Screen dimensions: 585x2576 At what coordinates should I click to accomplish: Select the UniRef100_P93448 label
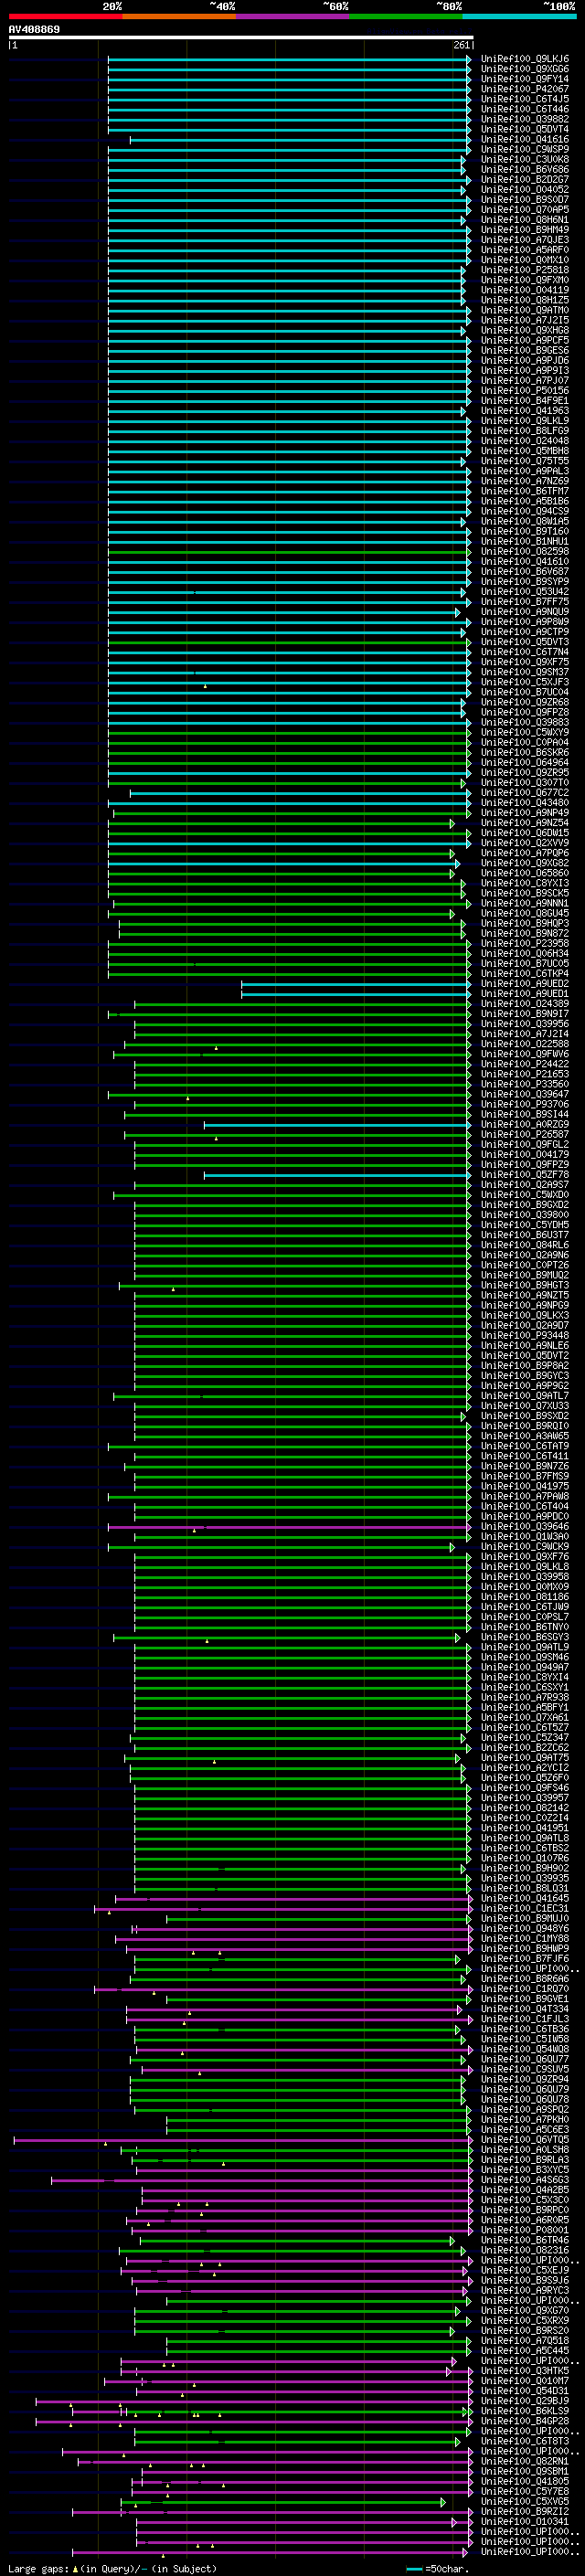525,1336
